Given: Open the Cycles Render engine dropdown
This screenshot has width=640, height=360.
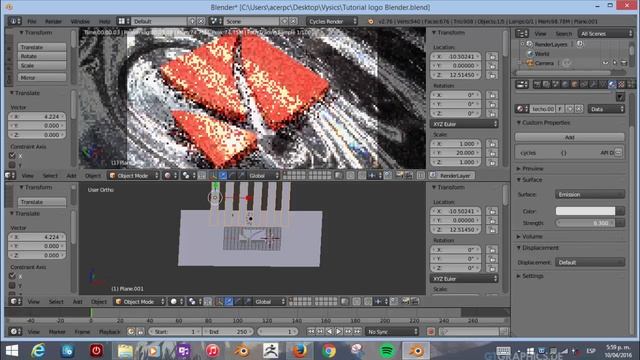Looking at the screenshot, I should [332, 21].
